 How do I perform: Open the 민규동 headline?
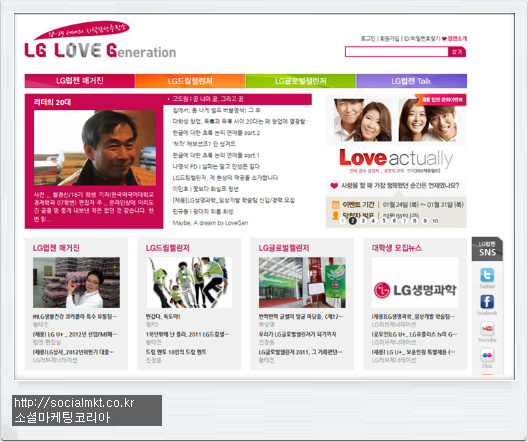[203, 211]
